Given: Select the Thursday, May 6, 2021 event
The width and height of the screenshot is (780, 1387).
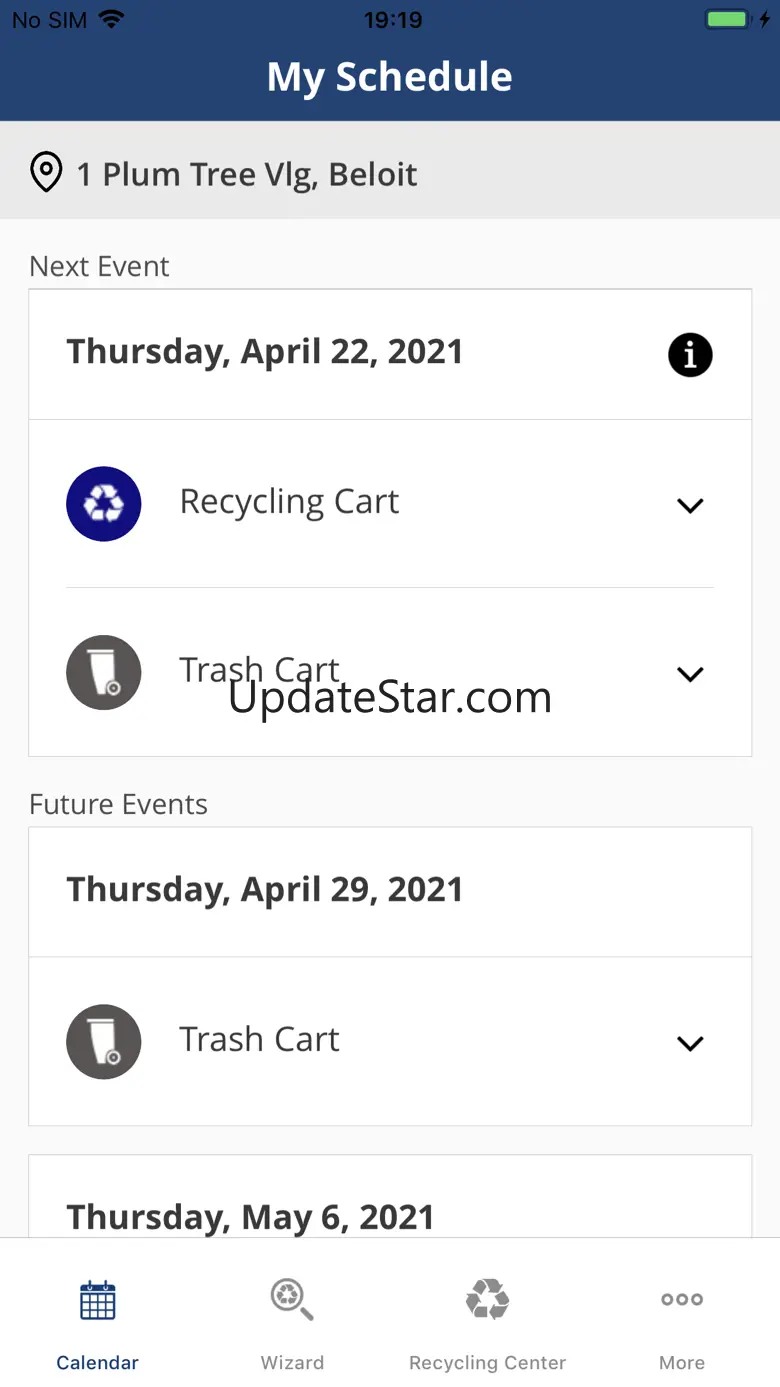Looking at the screenshot, I should [250, 1217].
